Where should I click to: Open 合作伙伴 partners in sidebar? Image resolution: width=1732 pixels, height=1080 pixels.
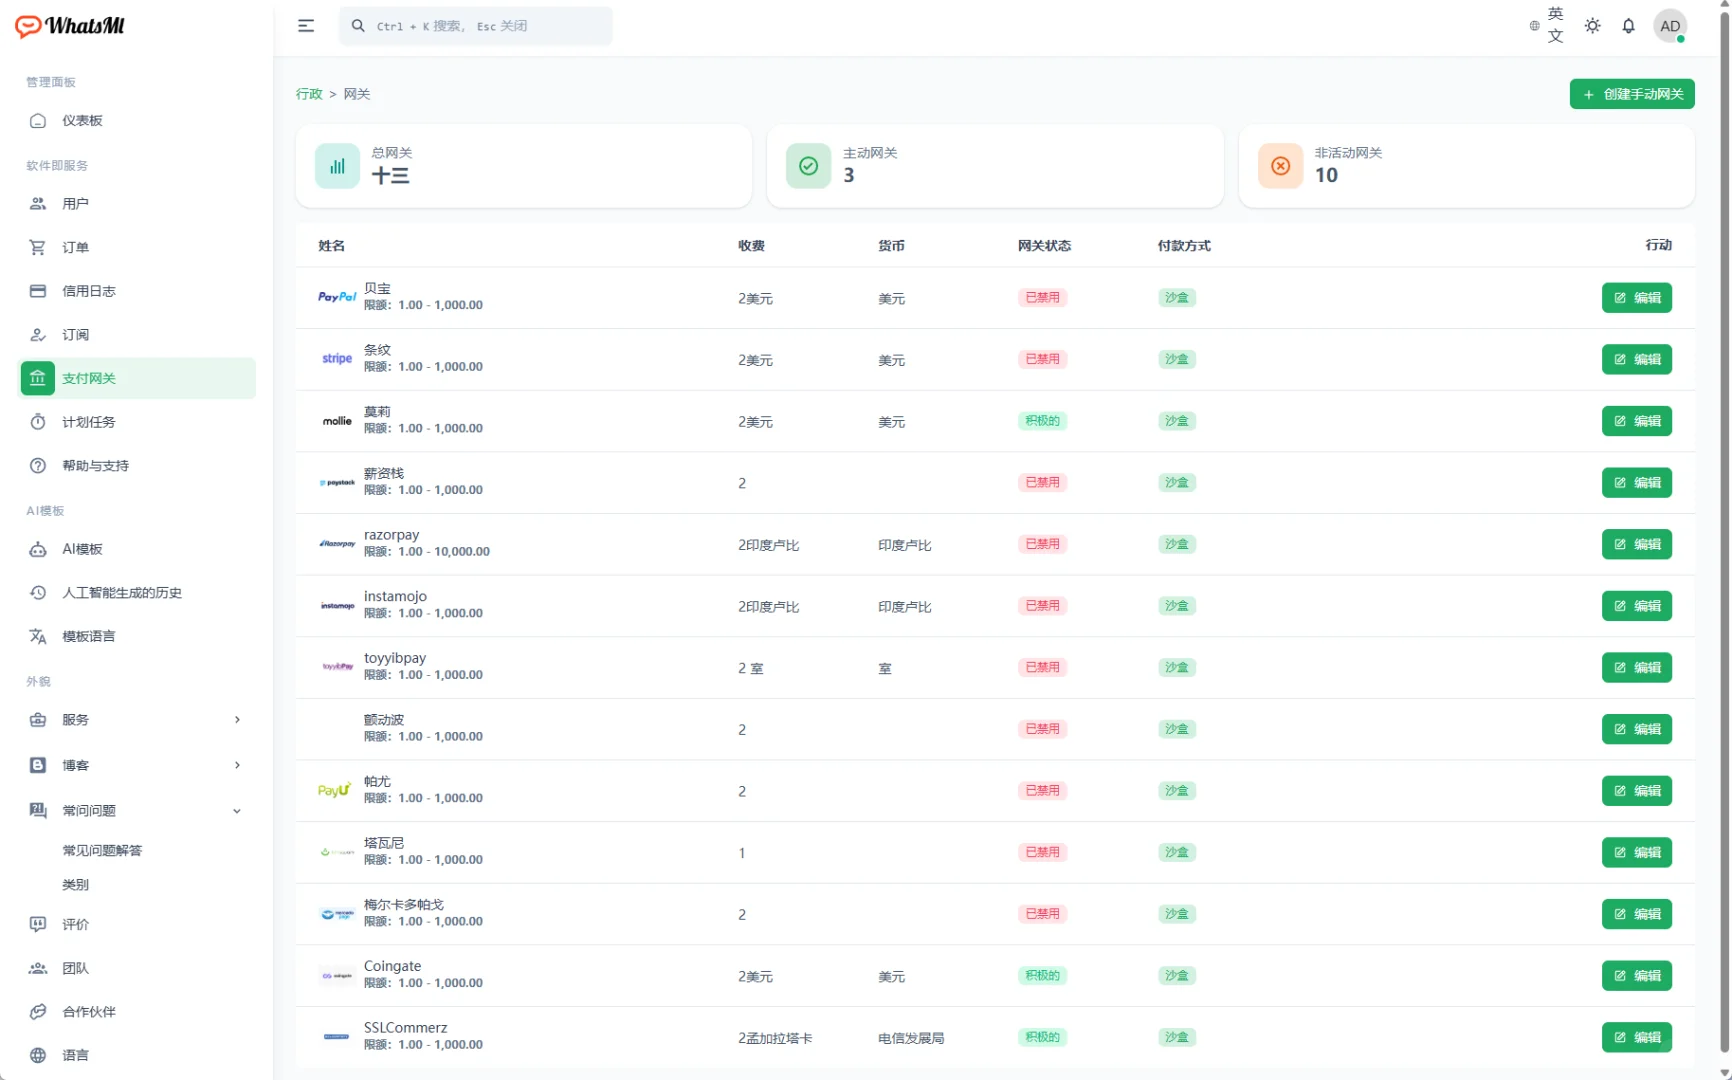click(137, 1012)
